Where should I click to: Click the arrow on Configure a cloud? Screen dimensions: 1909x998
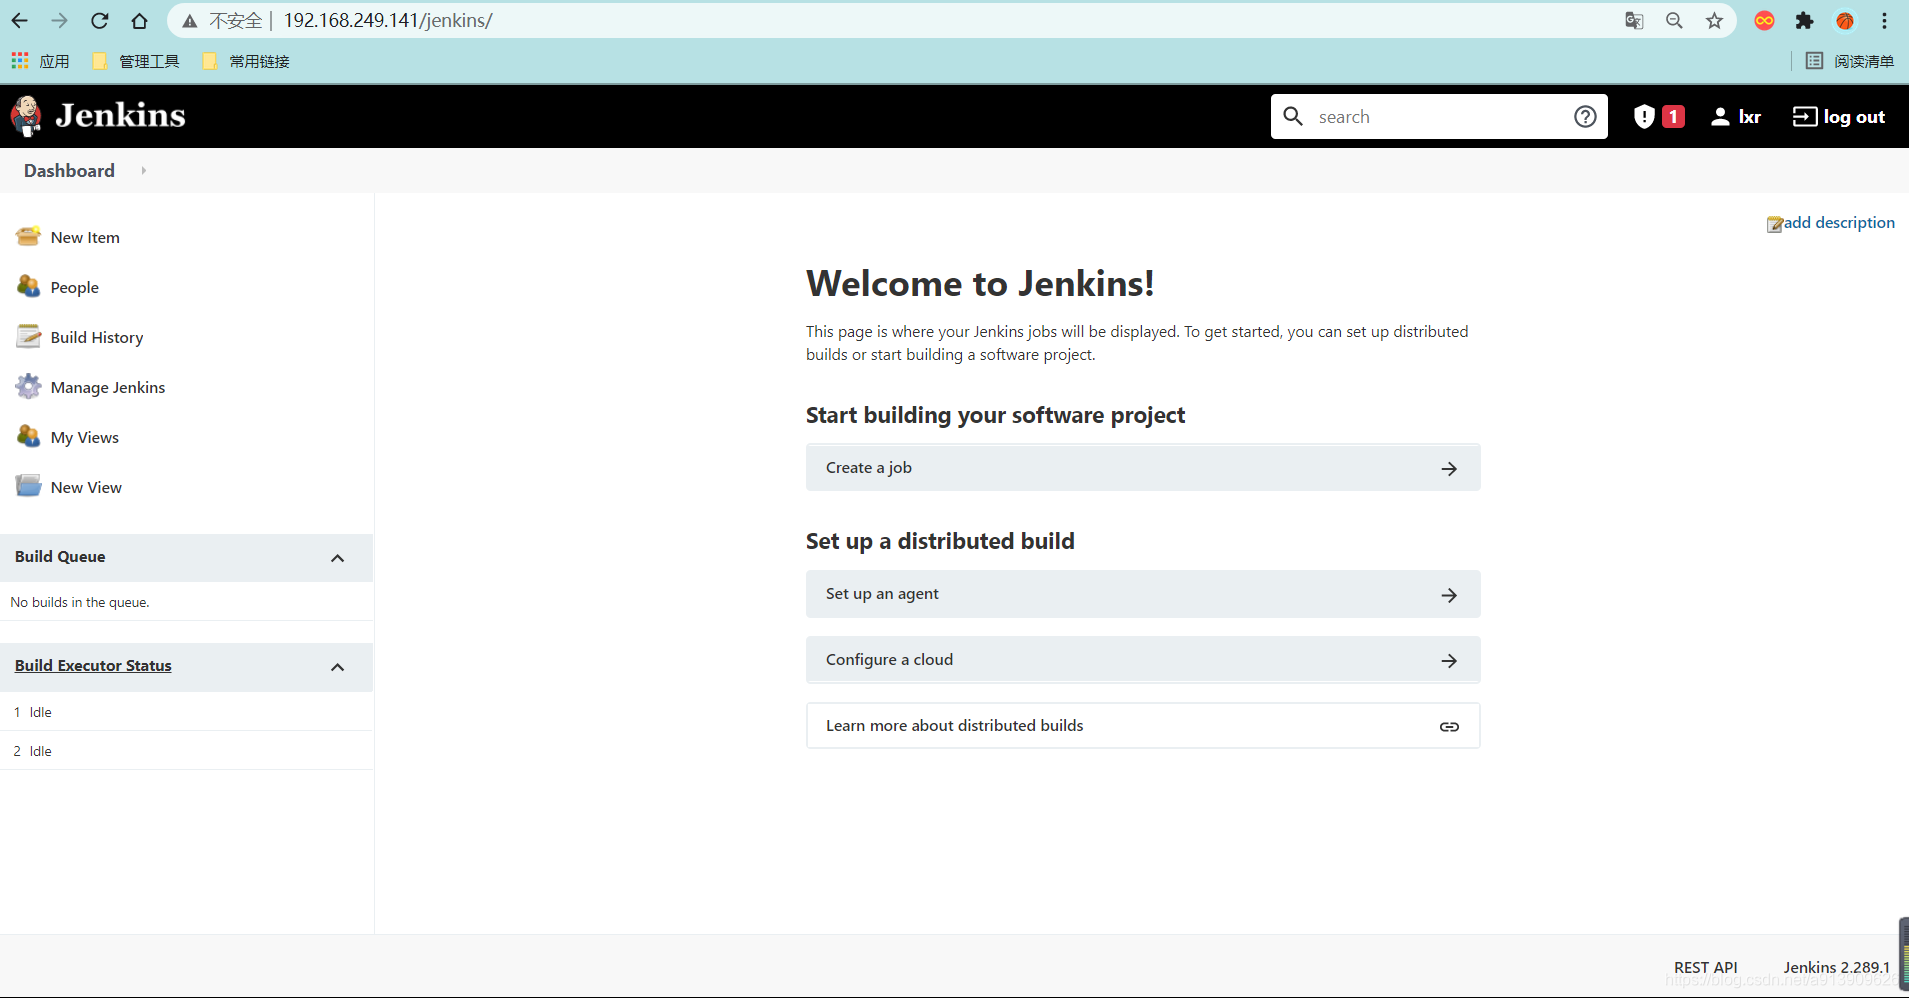pos(1449,661)
